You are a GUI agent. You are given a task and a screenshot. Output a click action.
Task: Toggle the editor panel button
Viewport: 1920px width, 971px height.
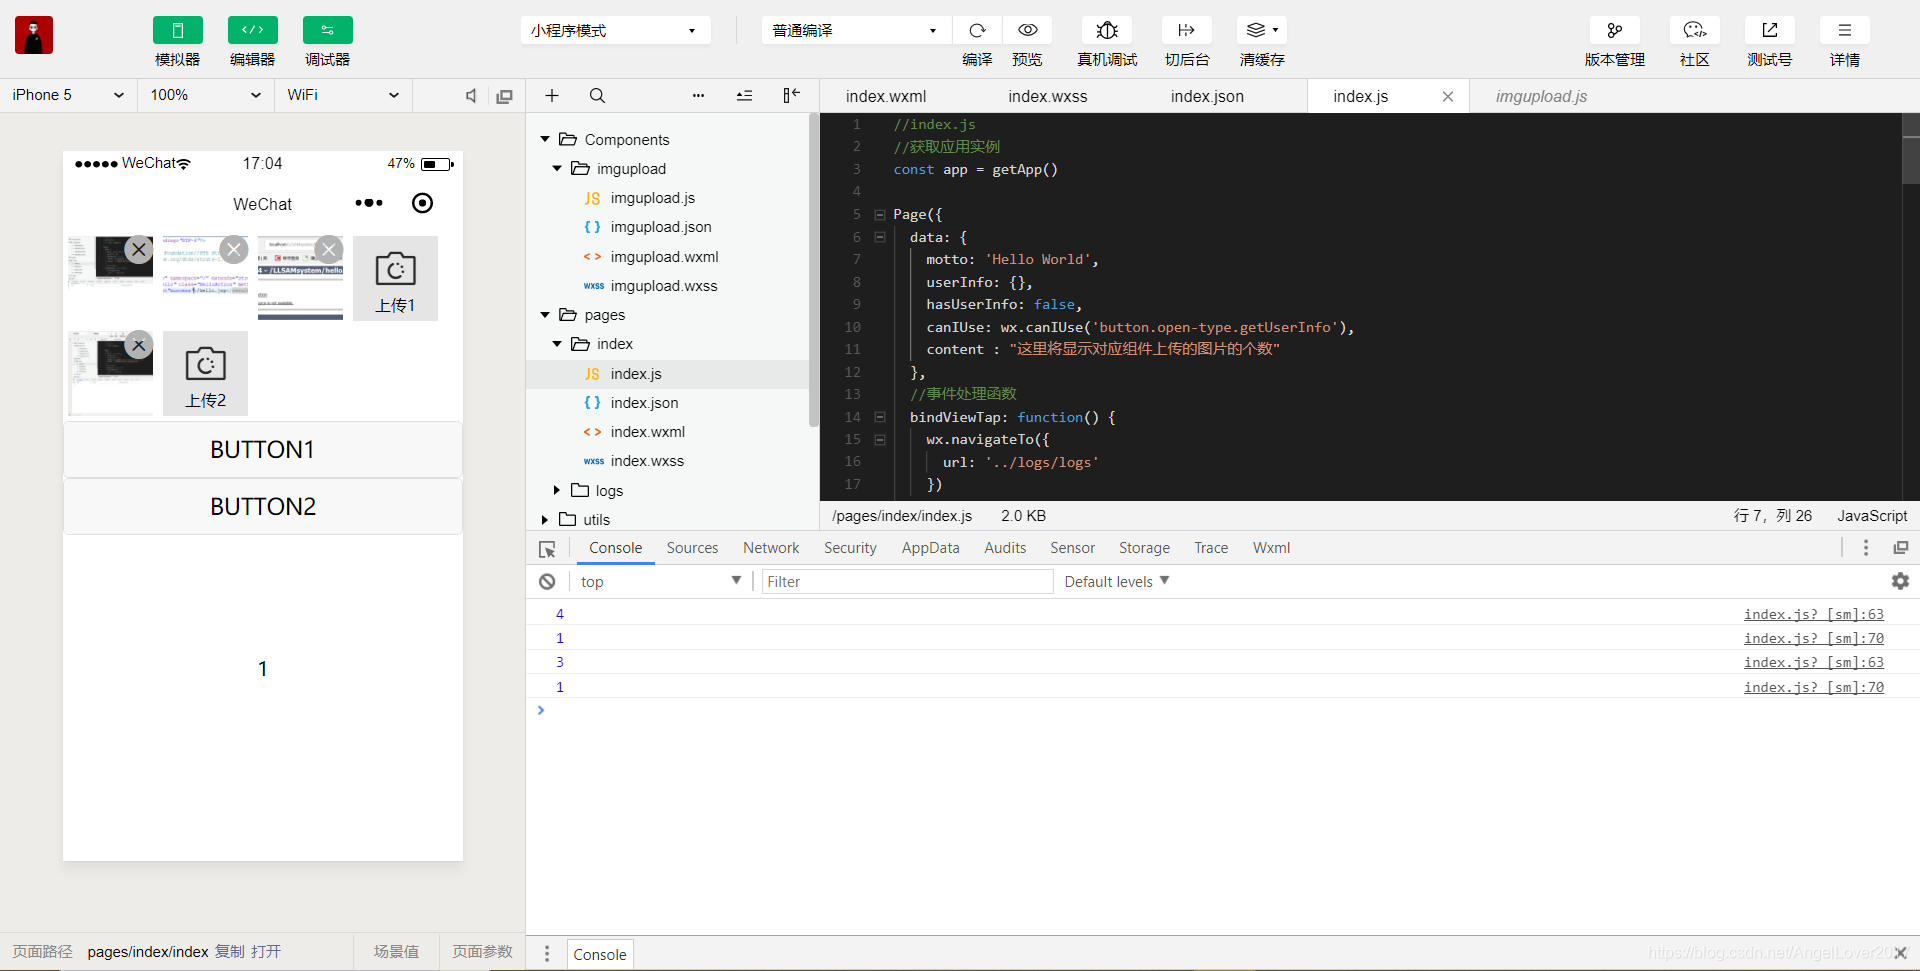pos(252,30)
